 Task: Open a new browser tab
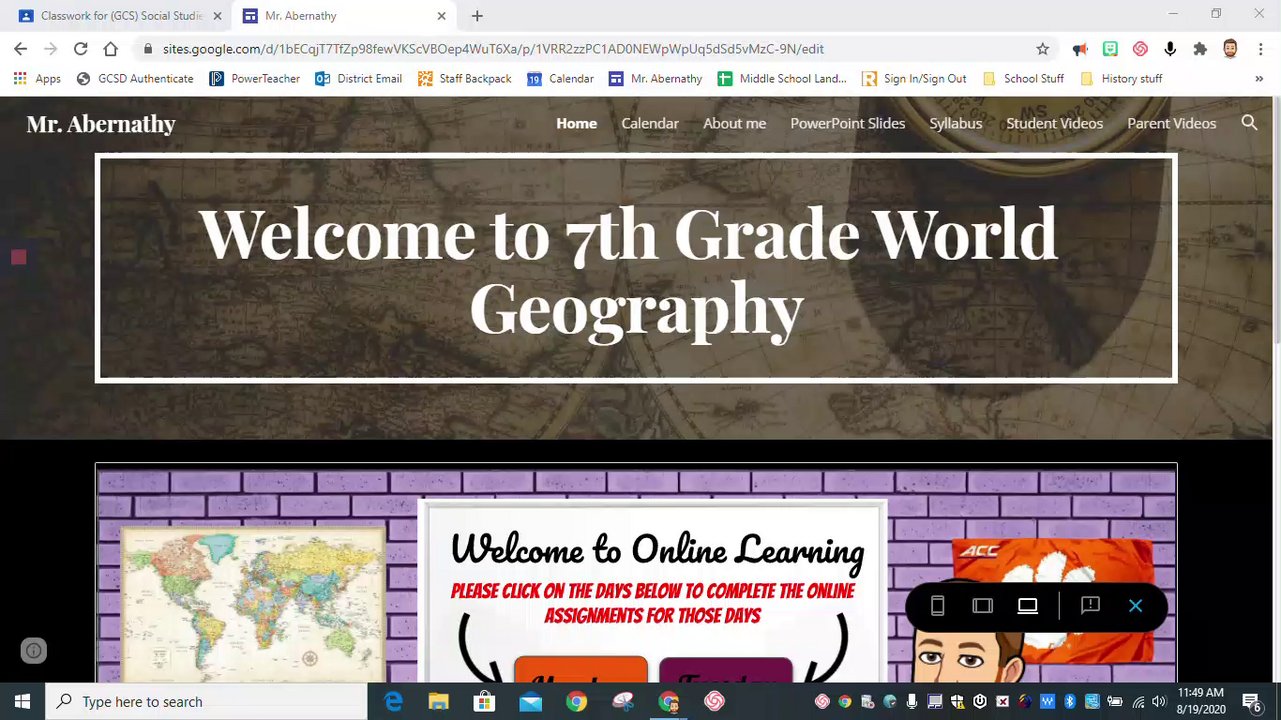477,16
